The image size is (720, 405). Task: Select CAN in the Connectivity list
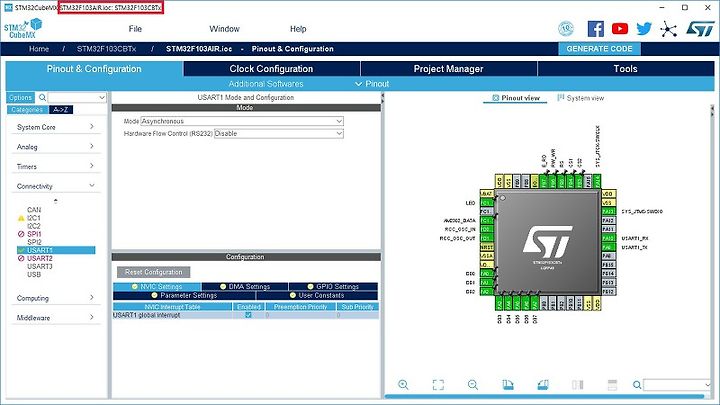[34, 210]
